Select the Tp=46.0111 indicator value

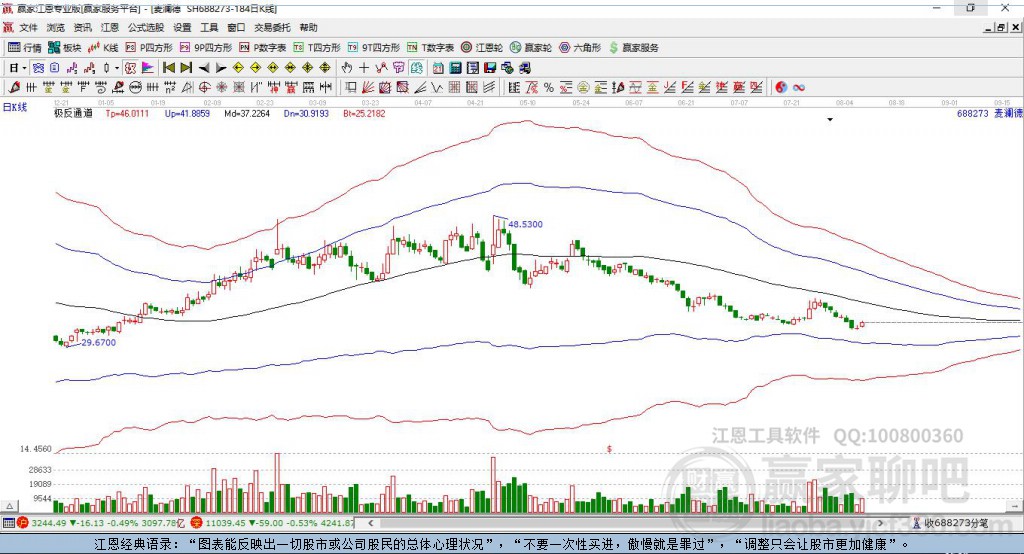tap(127, 113)
